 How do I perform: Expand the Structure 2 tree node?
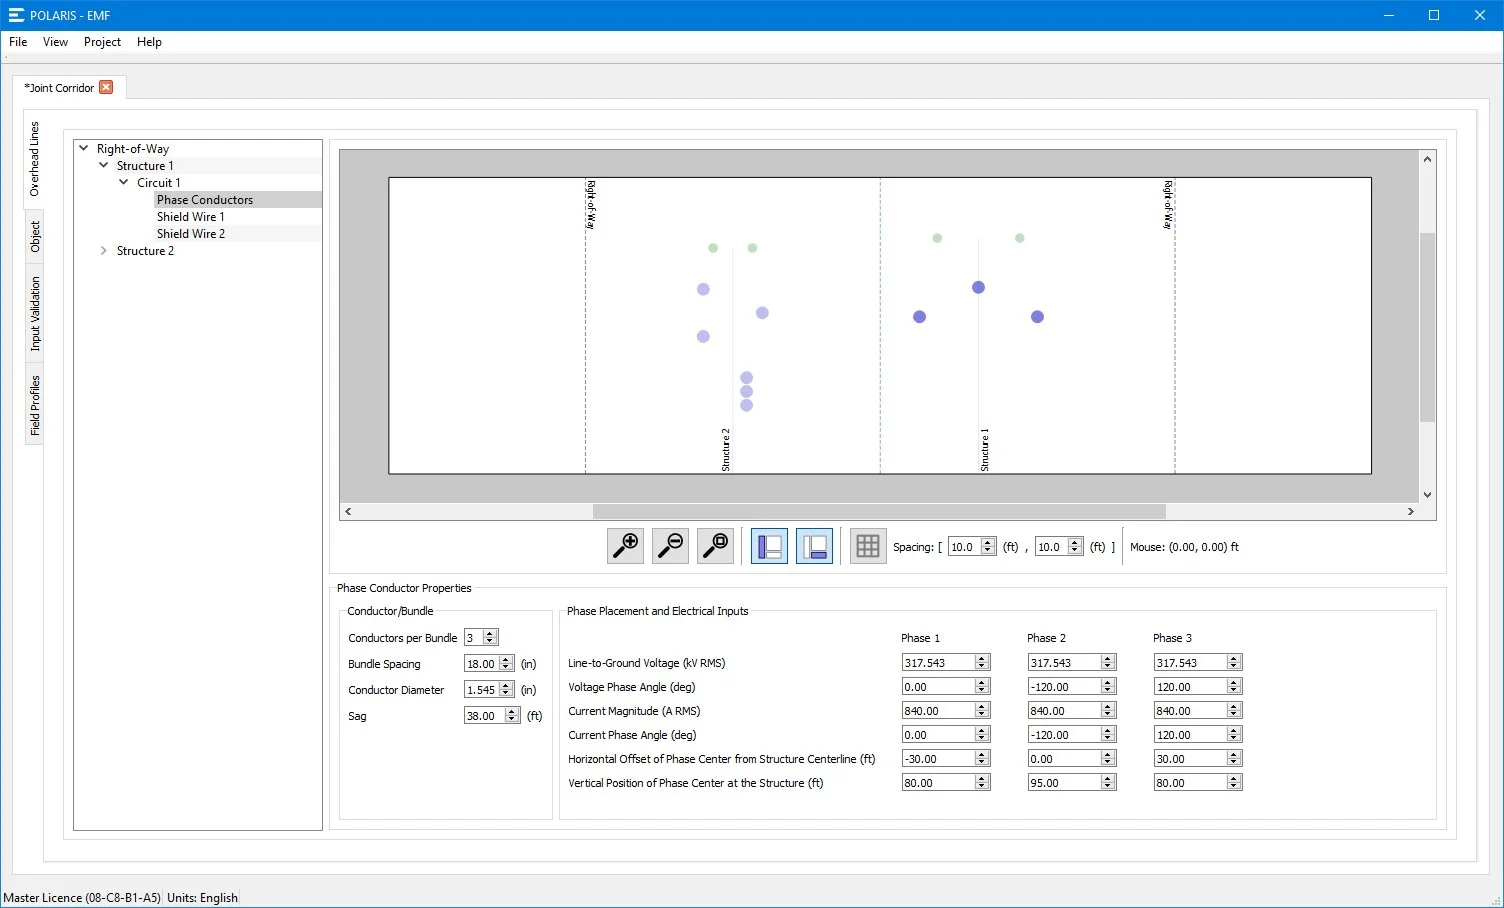pos(103,250)
